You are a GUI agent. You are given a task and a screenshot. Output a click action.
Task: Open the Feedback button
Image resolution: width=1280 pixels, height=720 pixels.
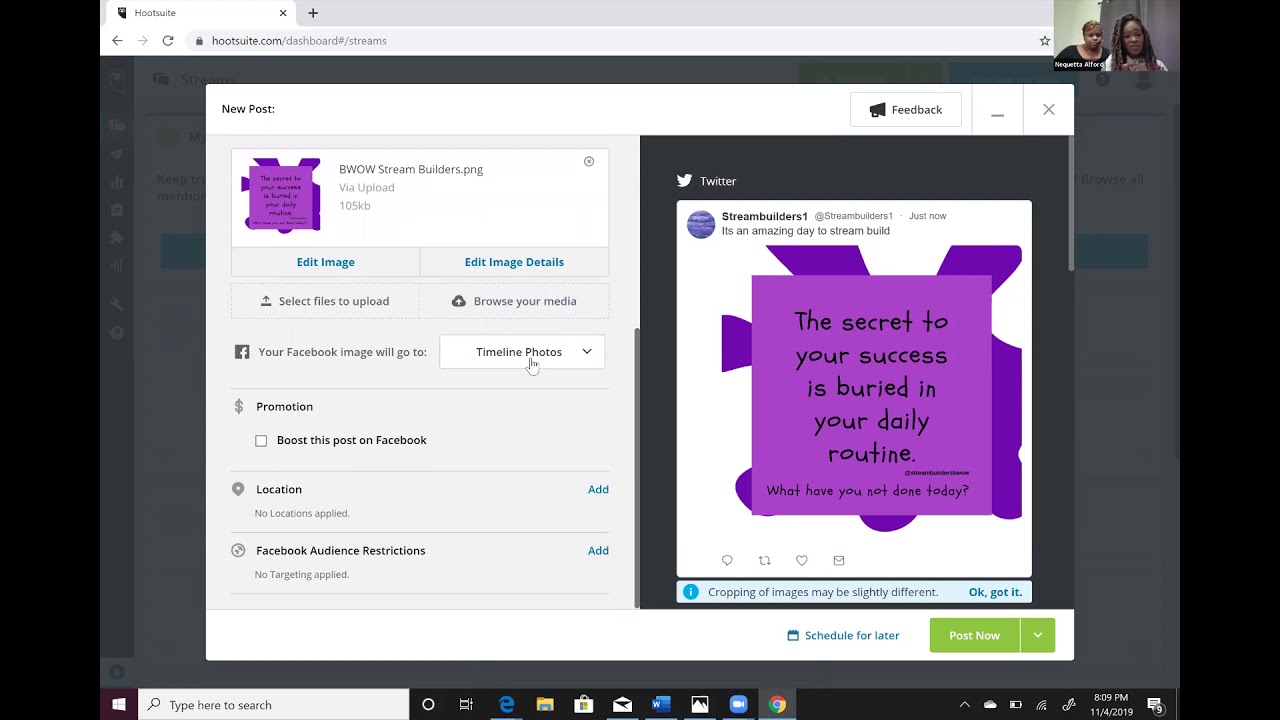click(905, 110)
